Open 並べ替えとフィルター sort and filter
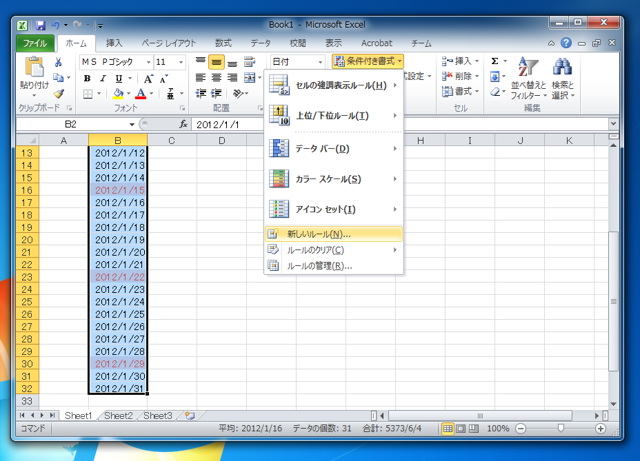The width and height of the screenshot is (640, 461). click(x=528, y=78)
